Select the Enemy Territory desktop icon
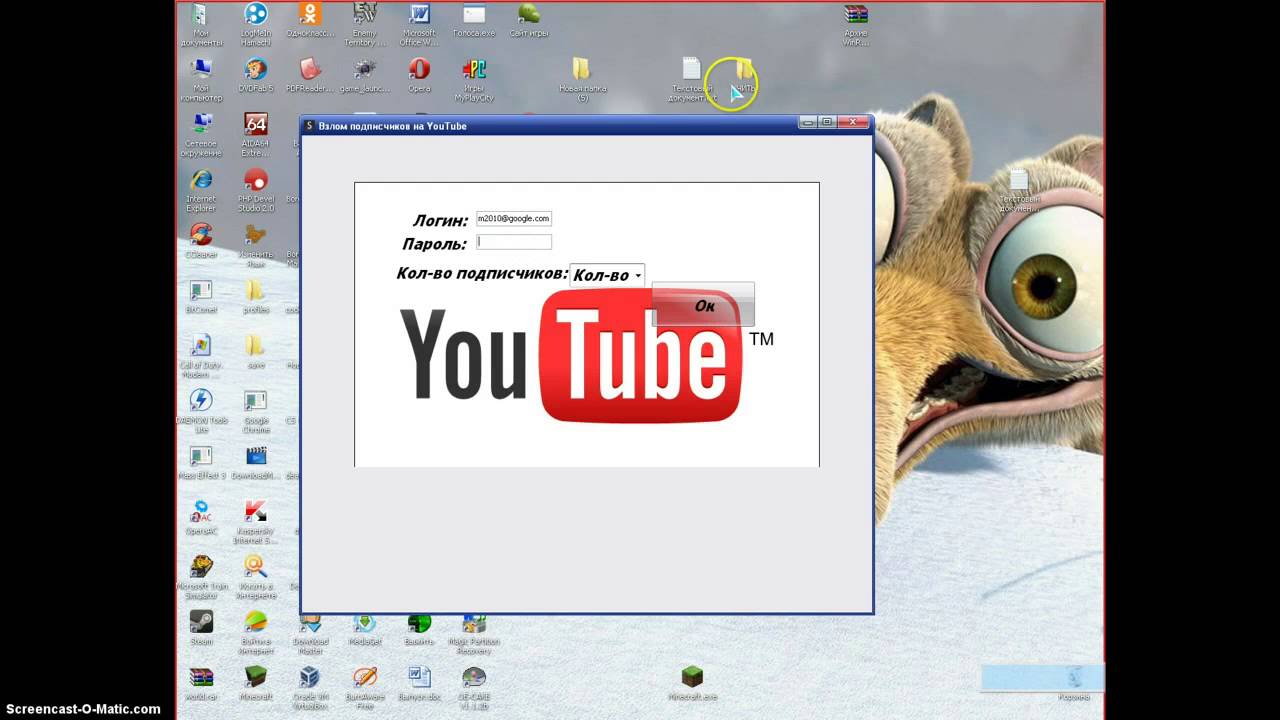1280x720 pixels. point(365,25)
